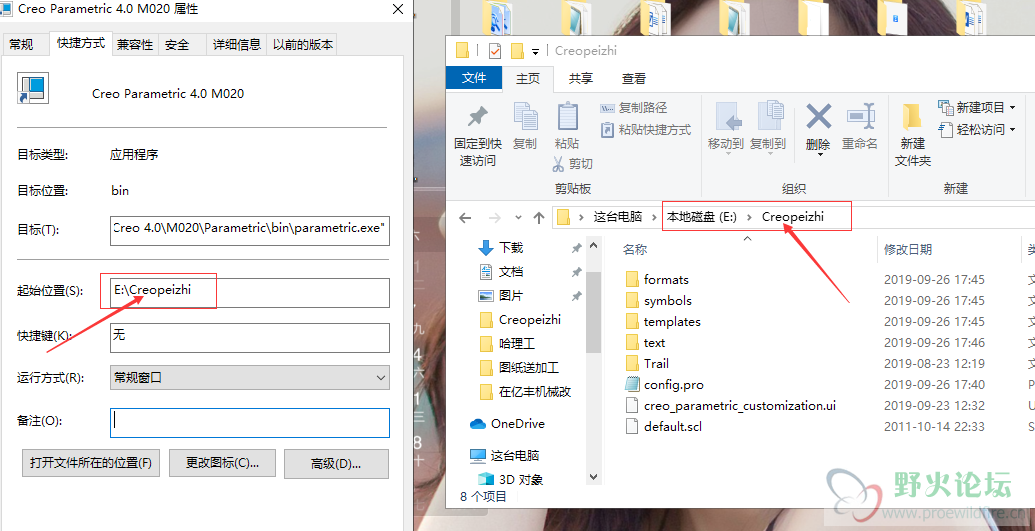Click chevron after 这台电脑 in address bar

tap(655, 217)
